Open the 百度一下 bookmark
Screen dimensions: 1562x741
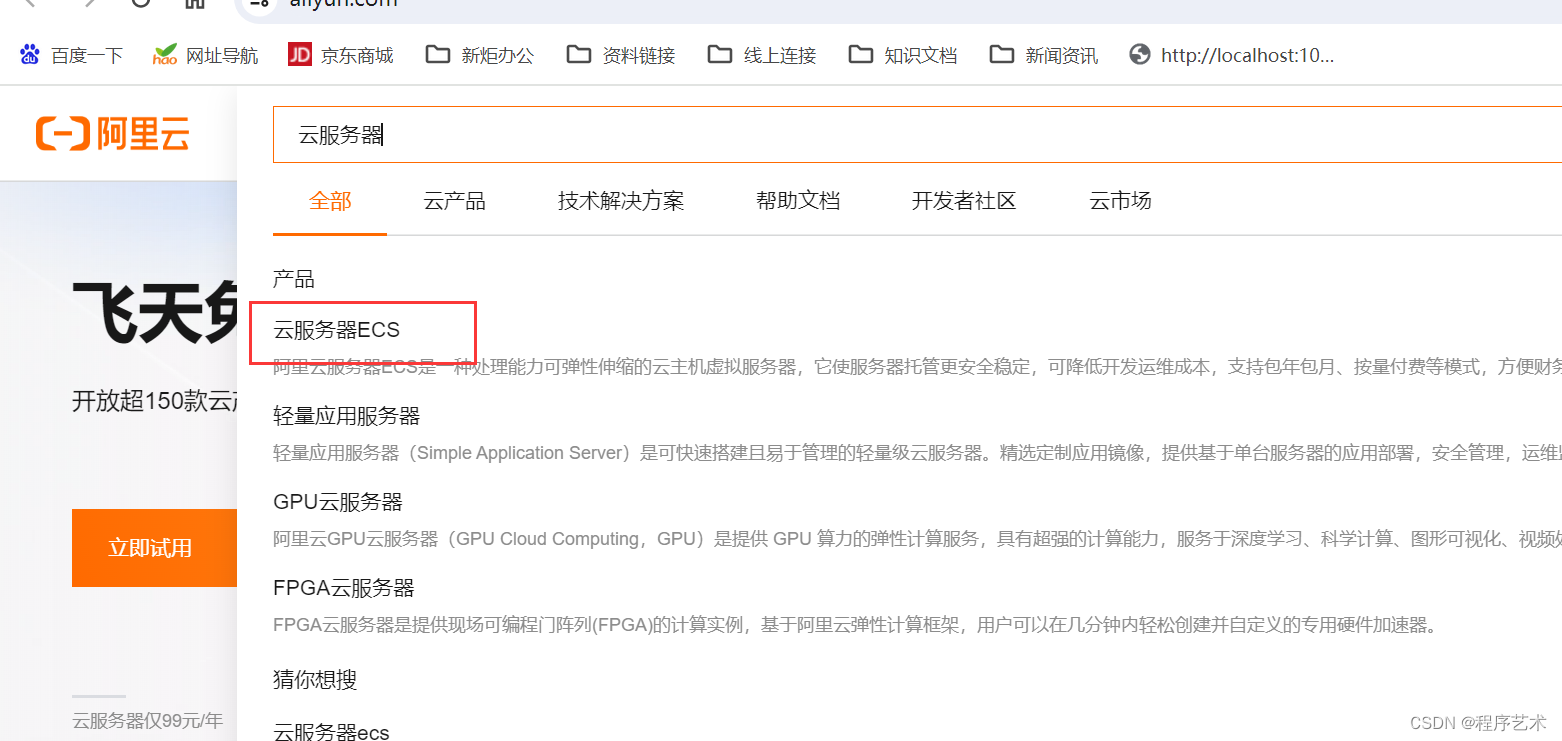click(x=71, y=55)
